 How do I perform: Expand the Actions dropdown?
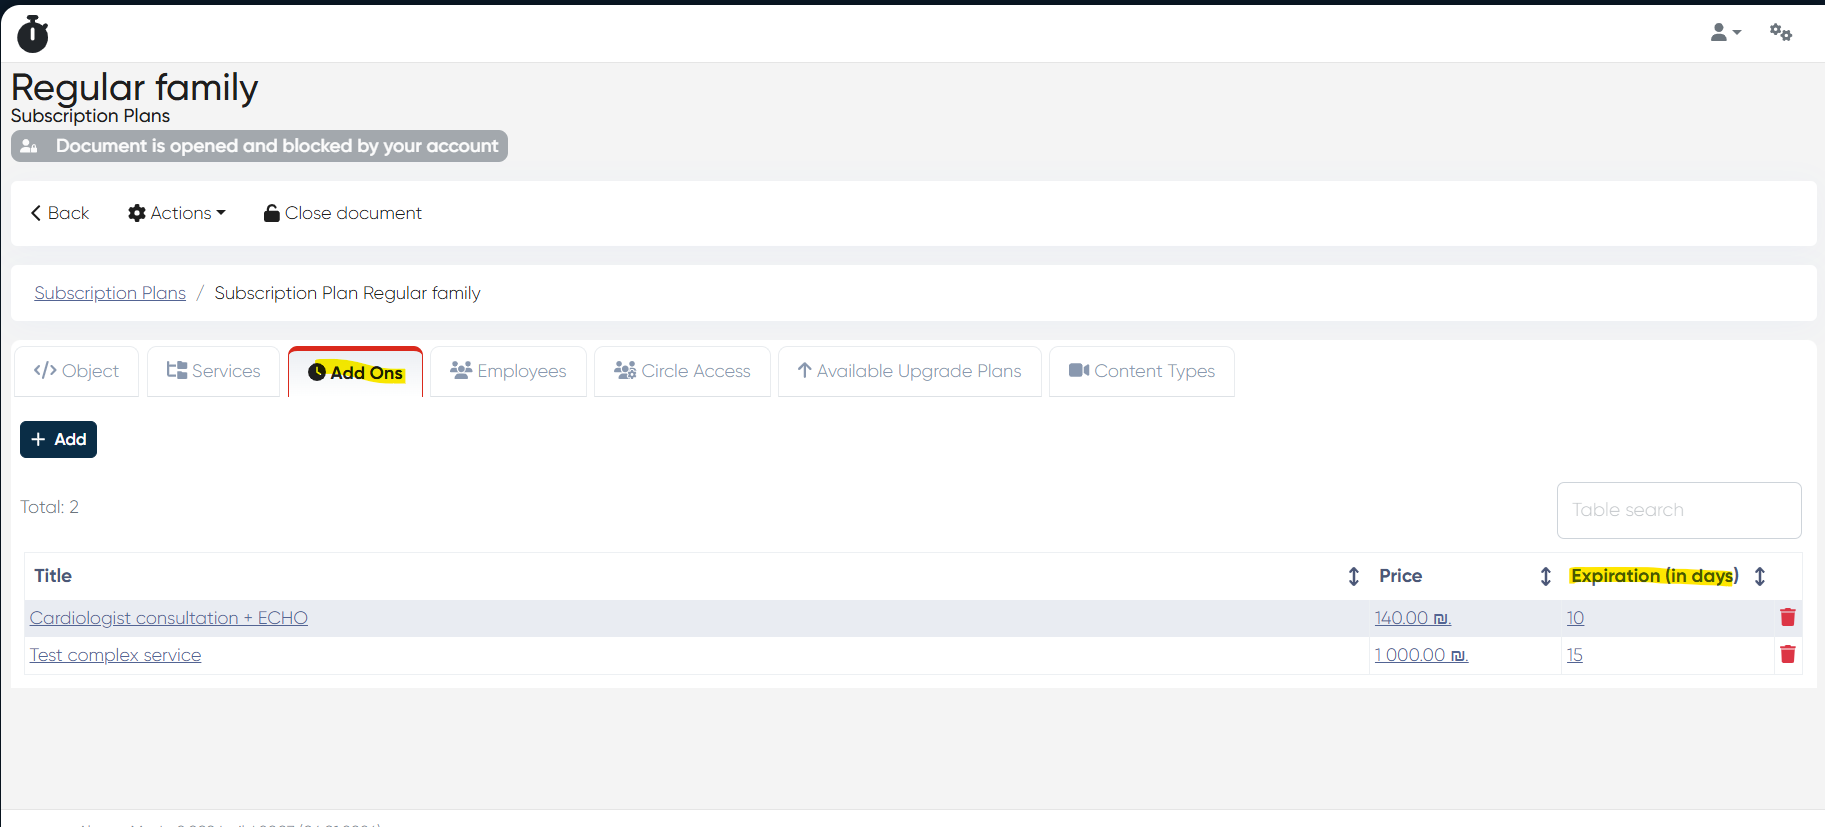tap(177, 213)
